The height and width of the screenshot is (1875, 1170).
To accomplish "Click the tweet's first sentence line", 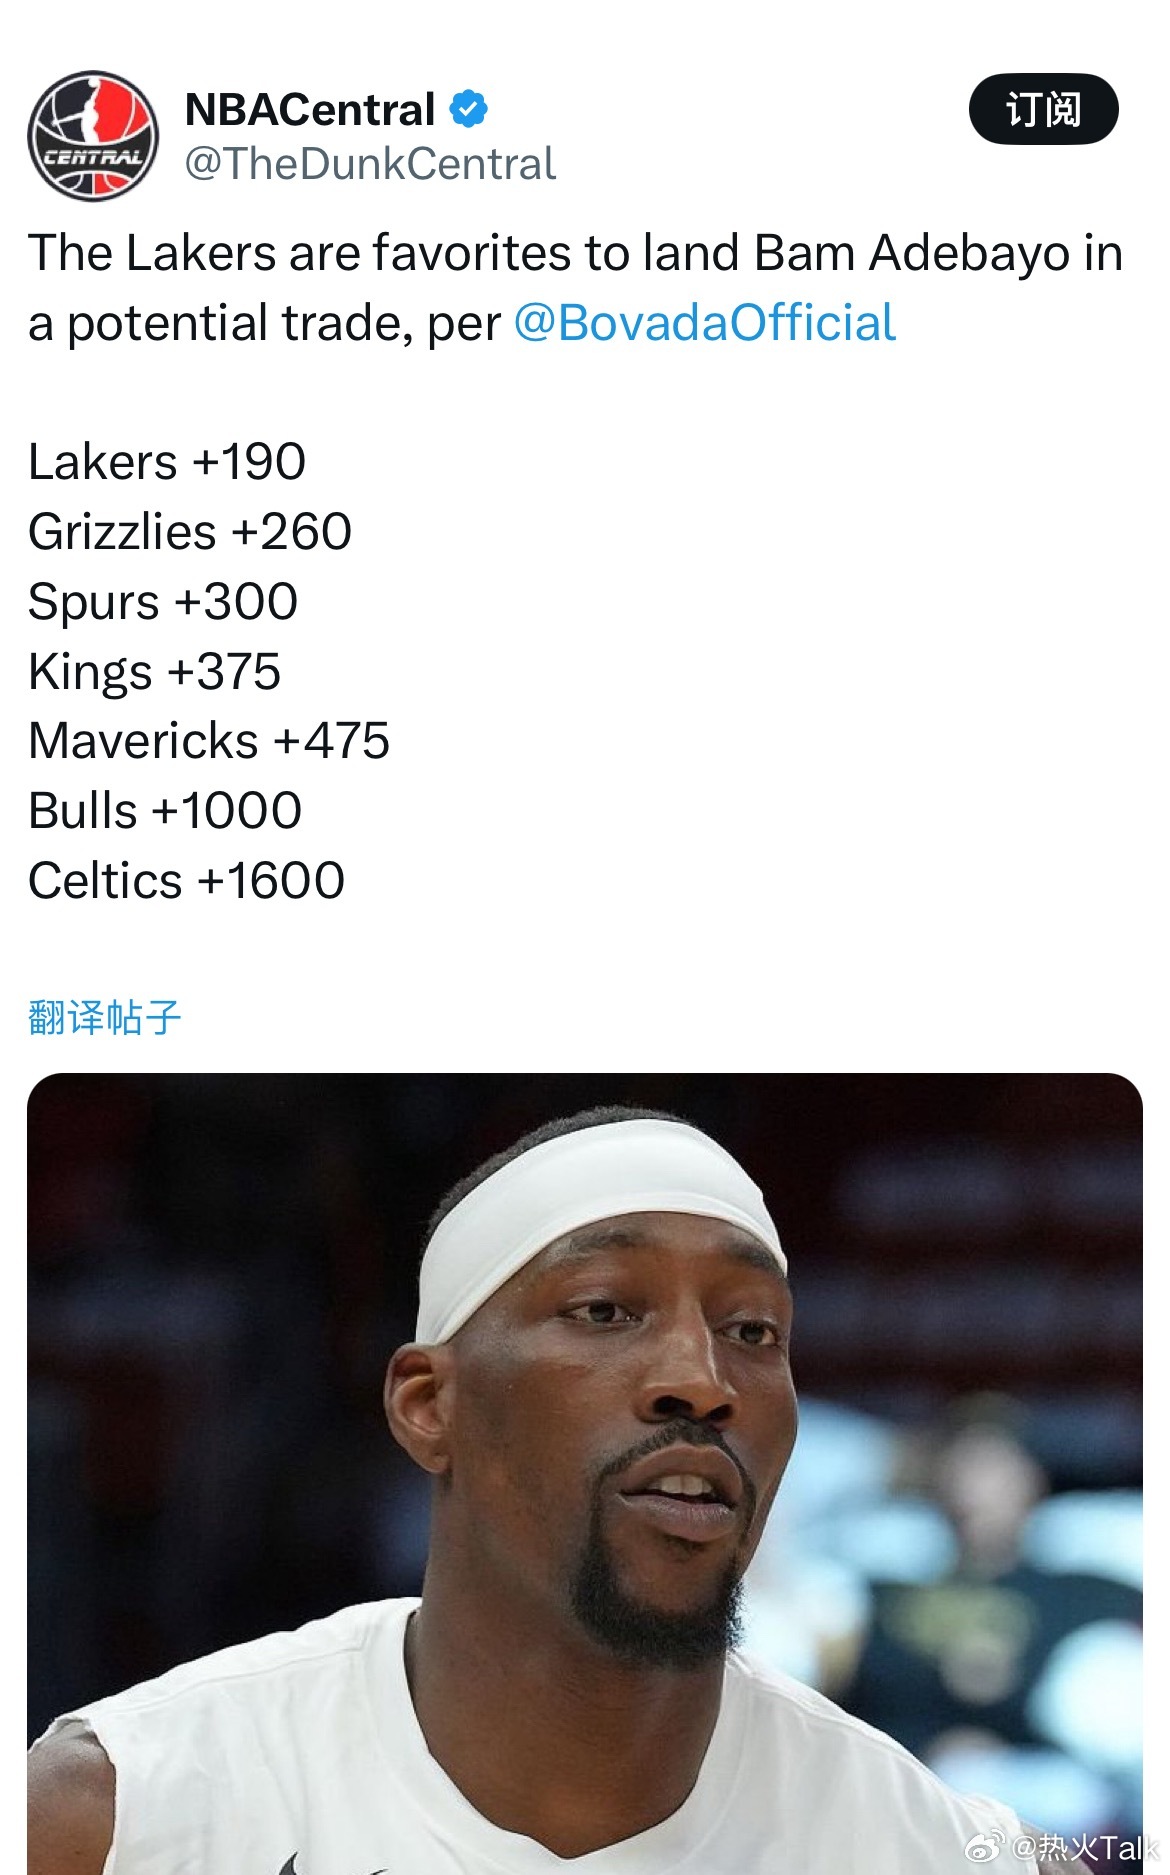I will click(x=575, y=253).
